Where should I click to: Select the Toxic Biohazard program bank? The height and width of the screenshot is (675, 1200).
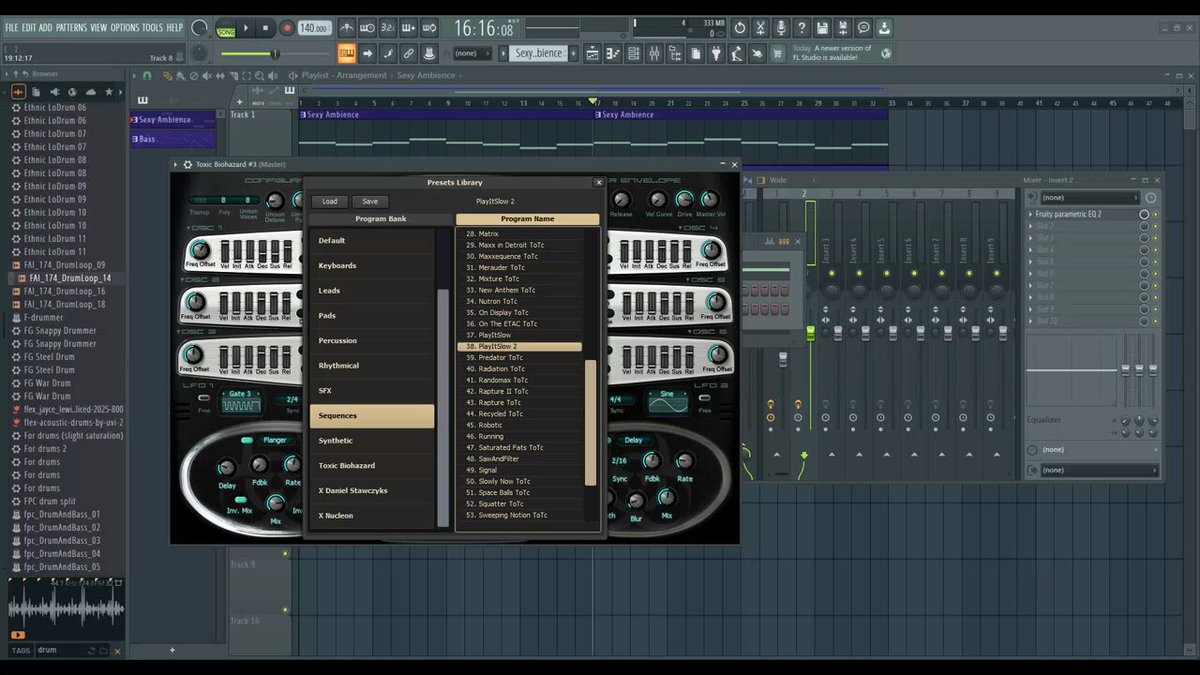[x=371, y=466]
